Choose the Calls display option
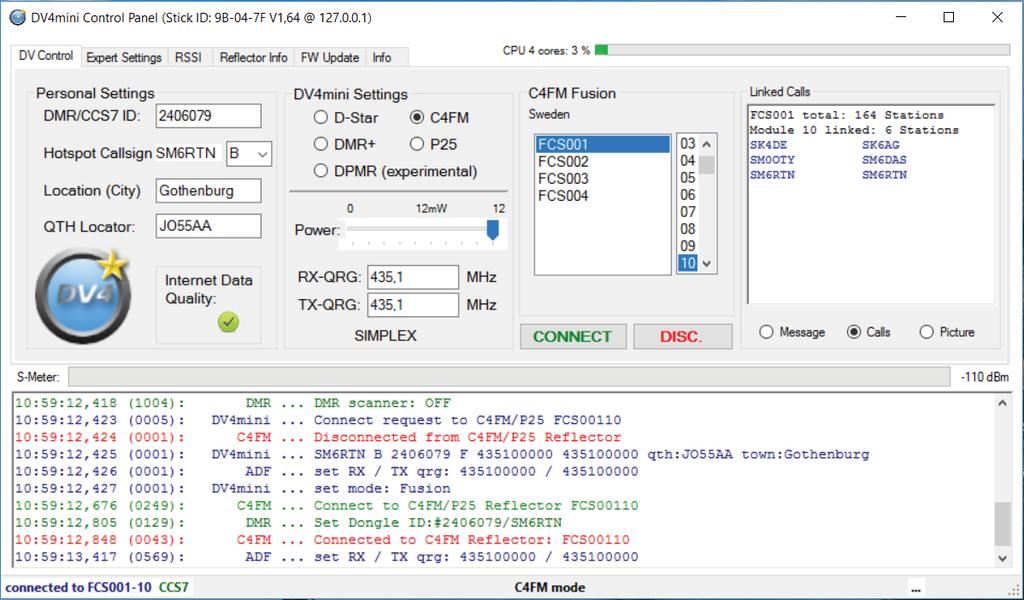This screenshot has height=600, width=1024. tap(854, 332)
